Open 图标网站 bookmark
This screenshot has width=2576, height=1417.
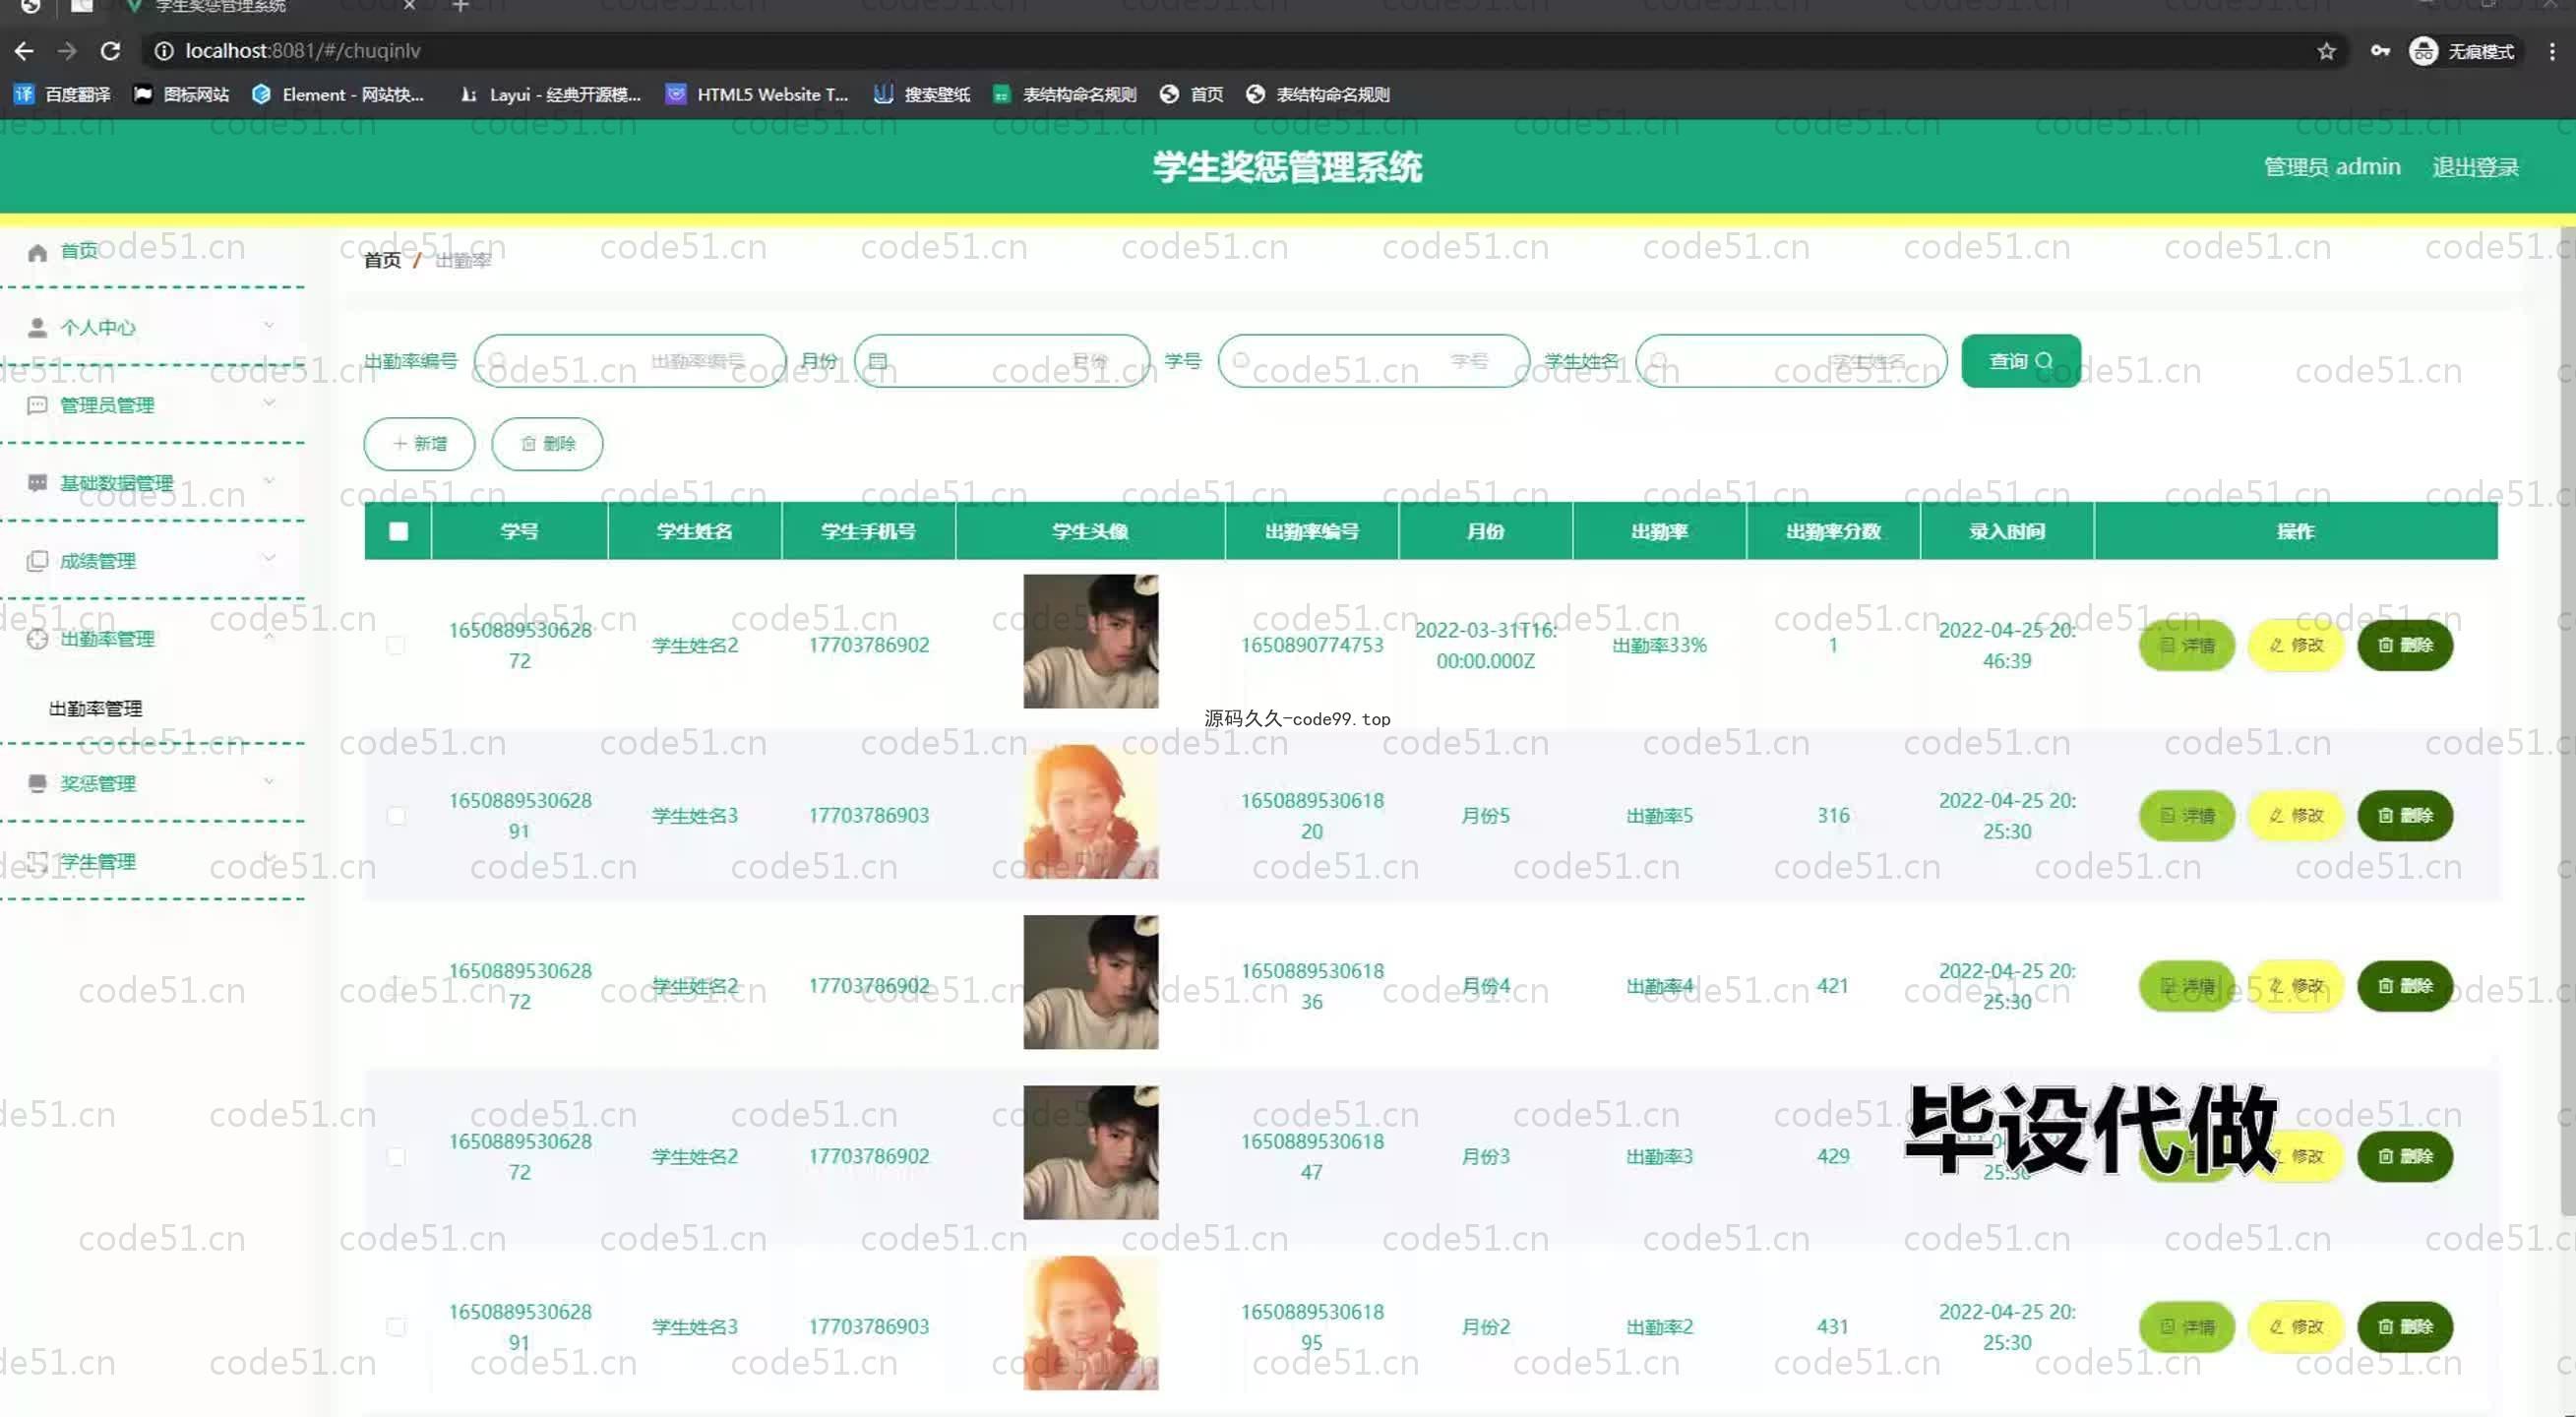[182, 95]
